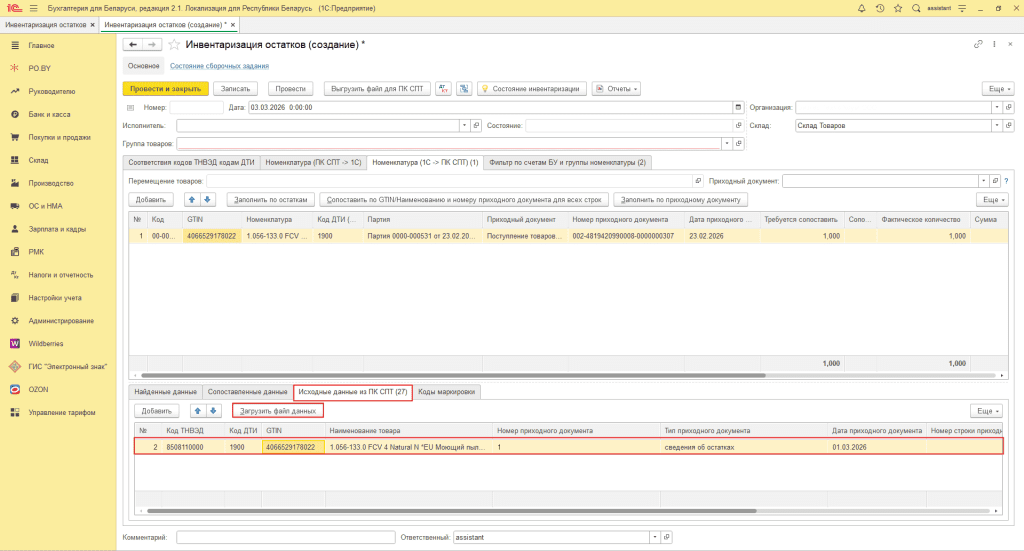Open Соответствия кодов ТНВЭД кодам ДТИ tab
Viewport: 1024px width, 551px height.
190,162
